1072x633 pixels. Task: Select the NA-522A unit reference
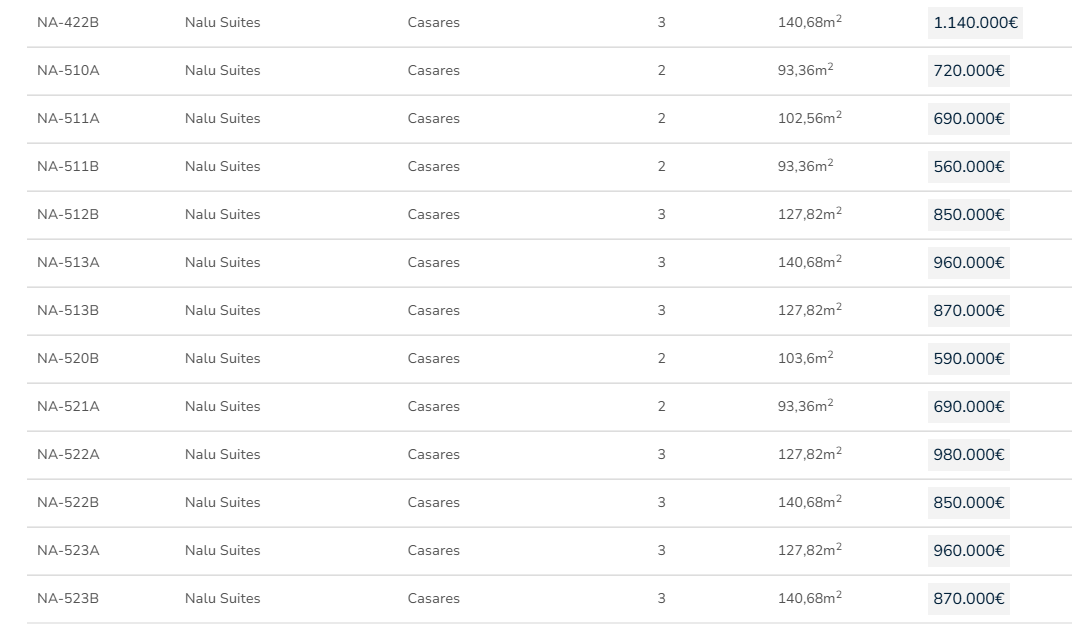[68, 455]
